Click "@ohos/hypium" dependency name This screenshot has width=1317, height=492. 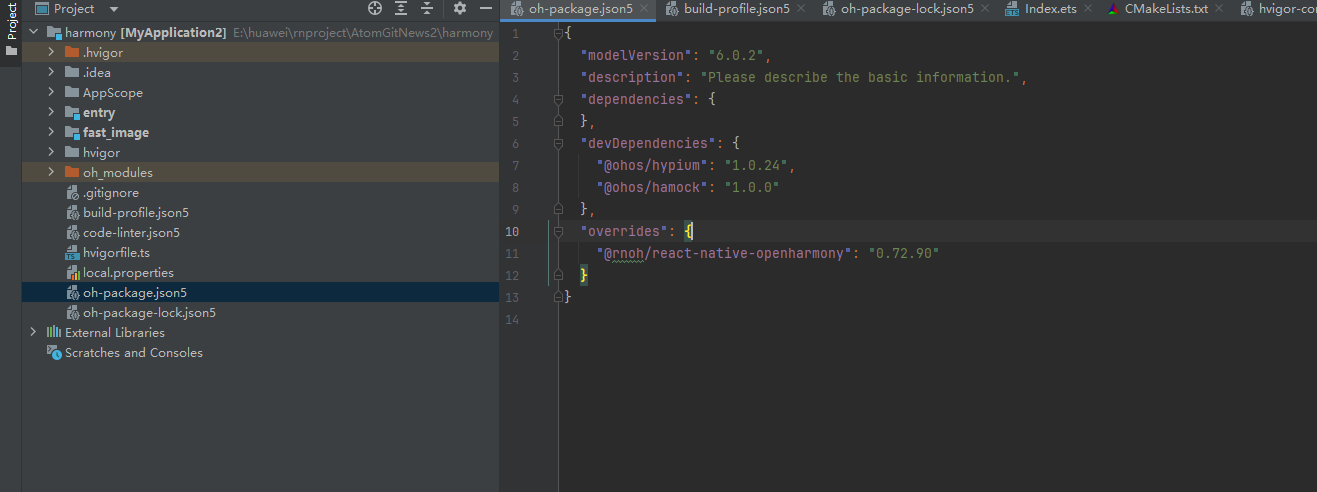click(x=652, y=165)
